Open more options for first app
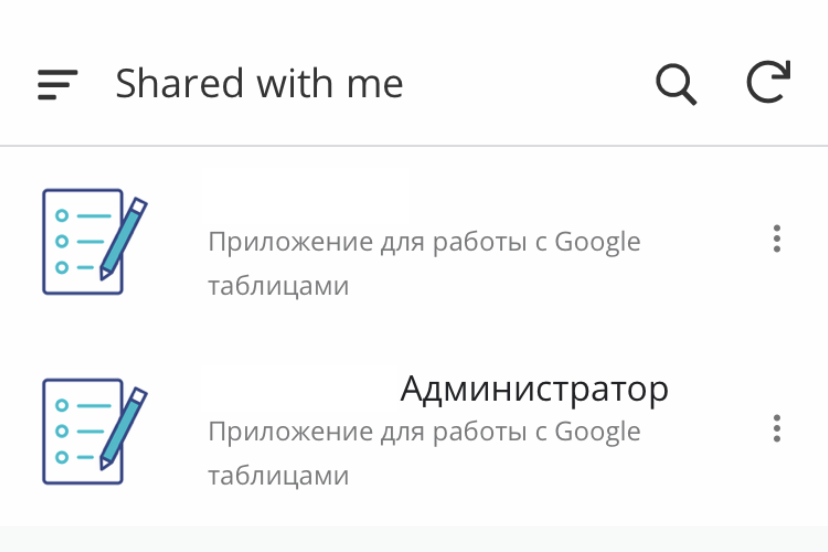Viewport: 828px width, 552px height. click(776, 239)
